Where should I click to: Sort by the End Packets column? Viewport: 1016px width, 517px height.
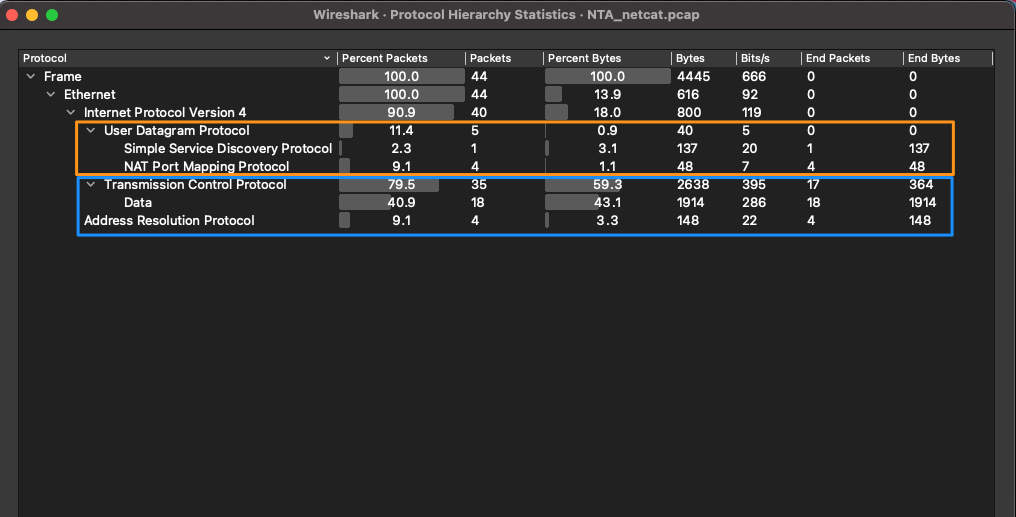(838, 59)
